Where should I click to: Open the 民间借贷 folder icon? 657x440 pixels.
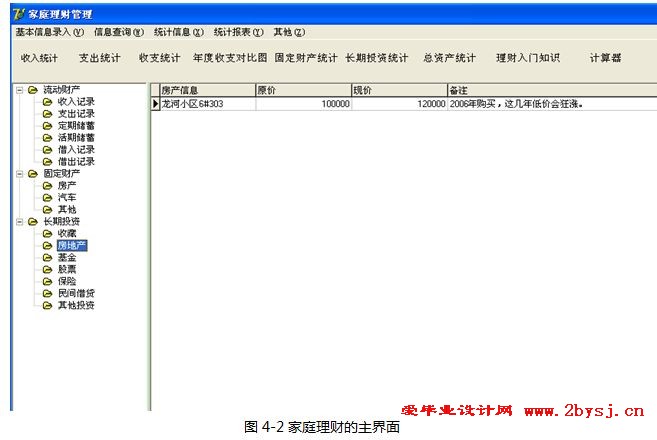pyautogui.click(x=47, y=294)
